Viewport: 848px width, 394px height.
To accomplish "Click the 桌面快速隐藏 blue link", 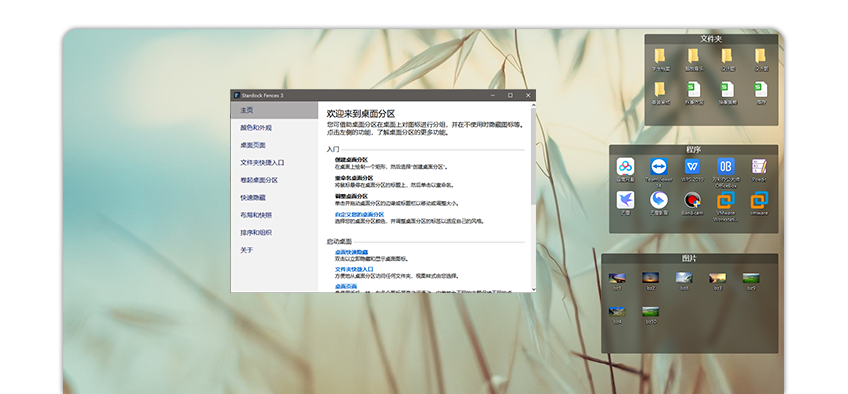I will tap(351, 252).
